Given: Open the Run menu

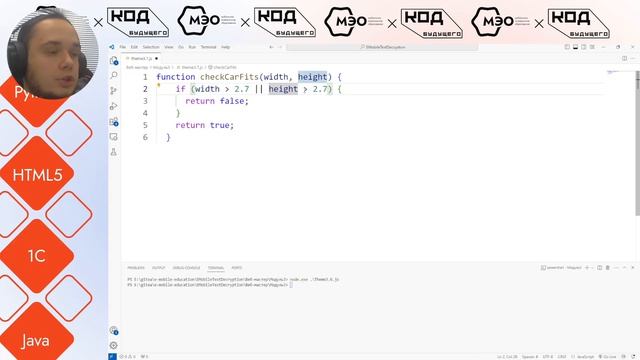Looking at the screenshot, I should tap(192, 47).
